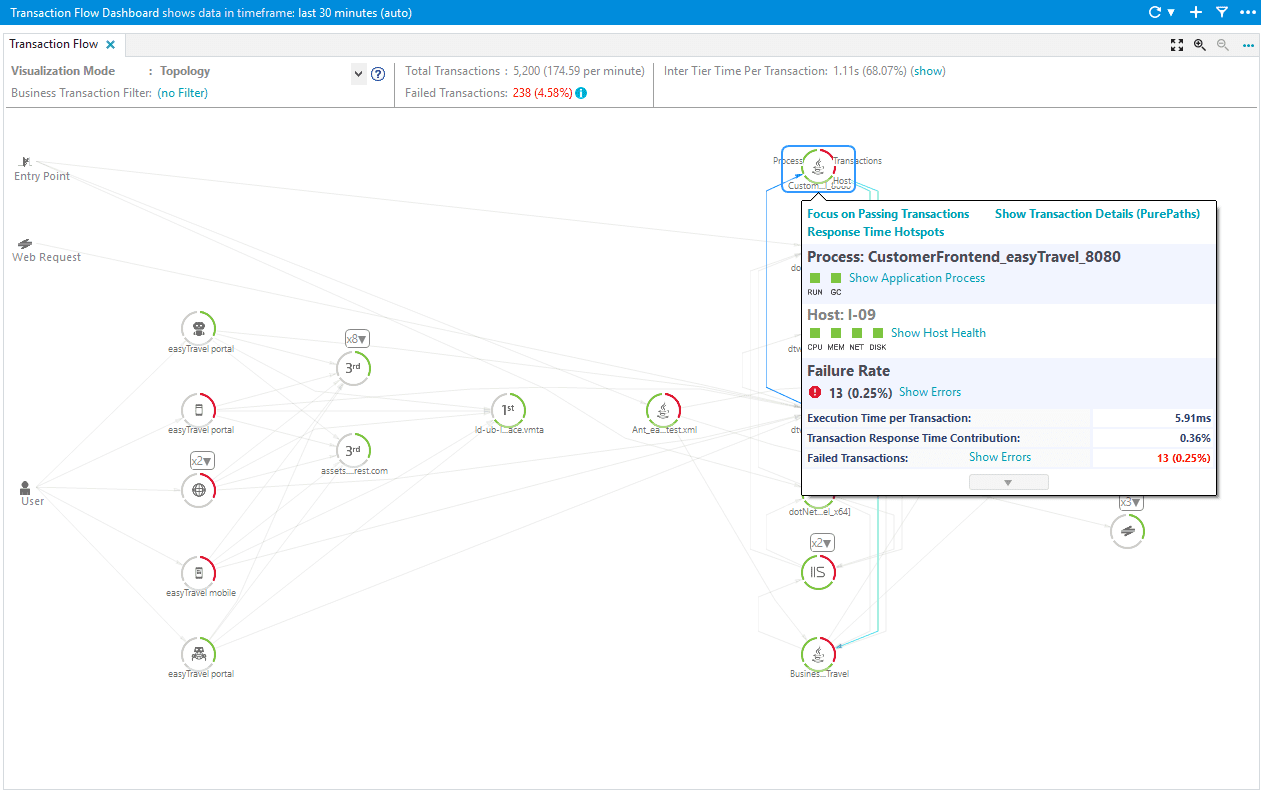1261x790 pixels.
Task: Select the 3rd party node under x8
Action: (353, 367)
